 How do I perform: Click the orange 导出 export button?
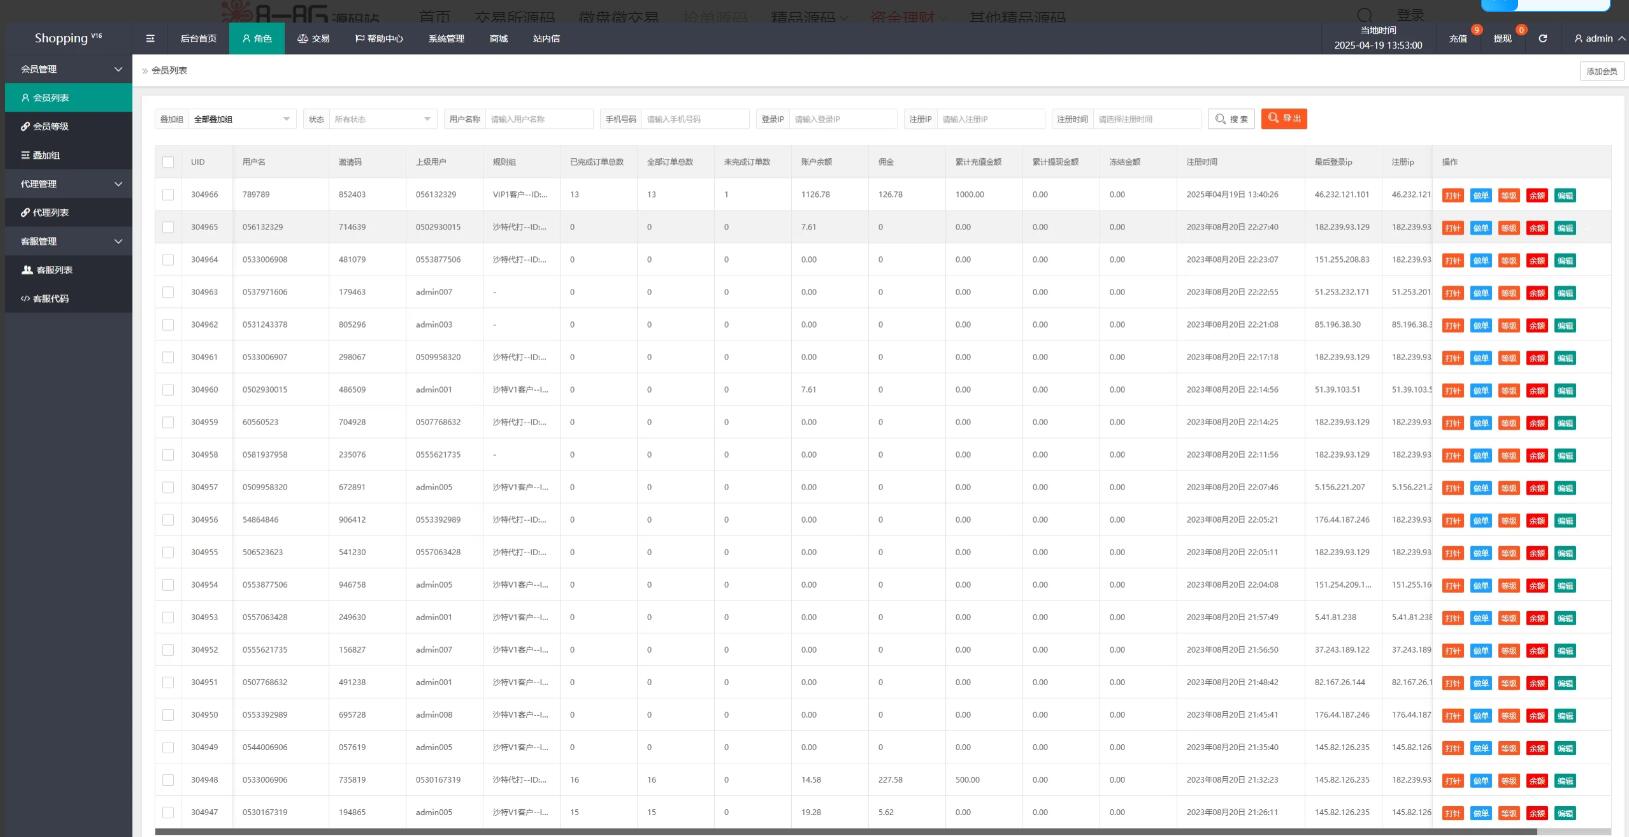(x=1284, y=119)
